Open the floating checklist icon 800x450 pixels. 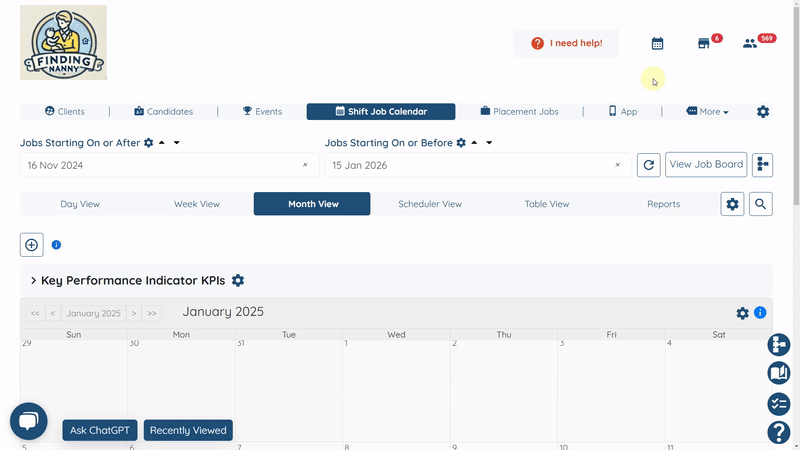point(779,404)
